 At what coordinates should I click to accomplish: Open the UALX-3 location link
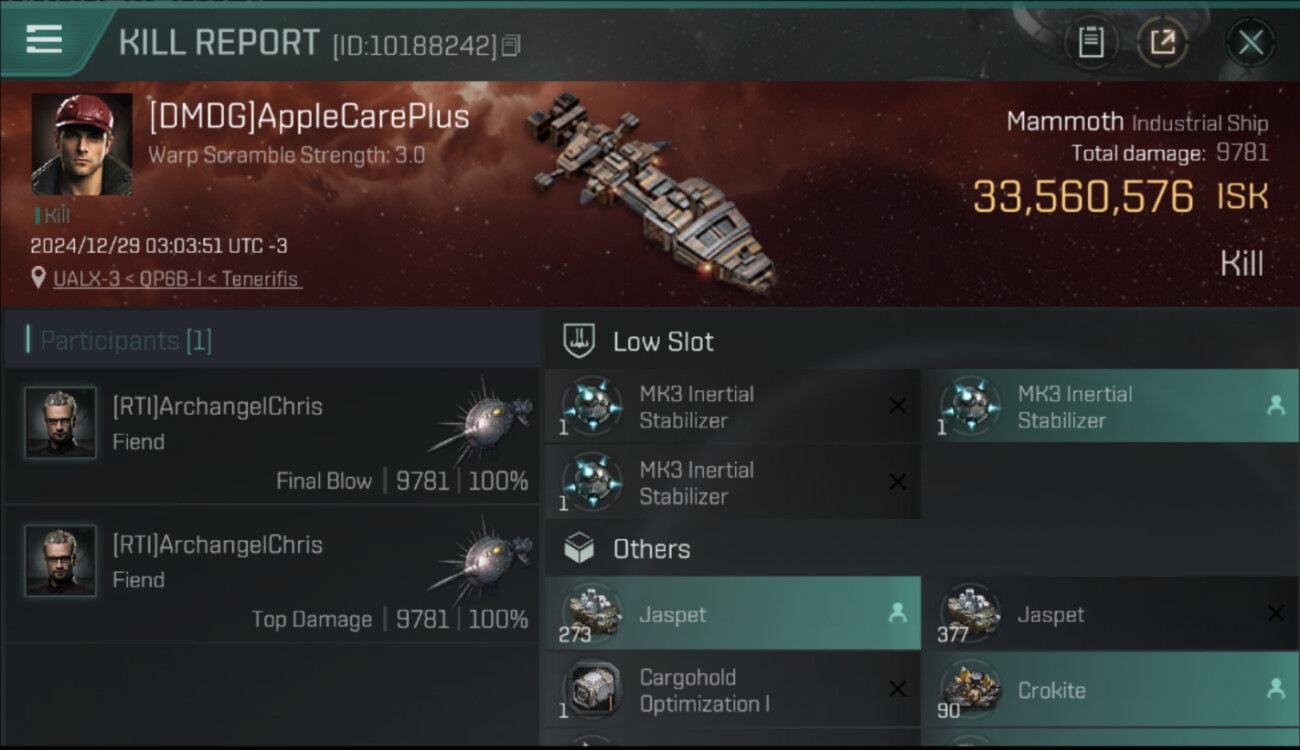(176, 279)
